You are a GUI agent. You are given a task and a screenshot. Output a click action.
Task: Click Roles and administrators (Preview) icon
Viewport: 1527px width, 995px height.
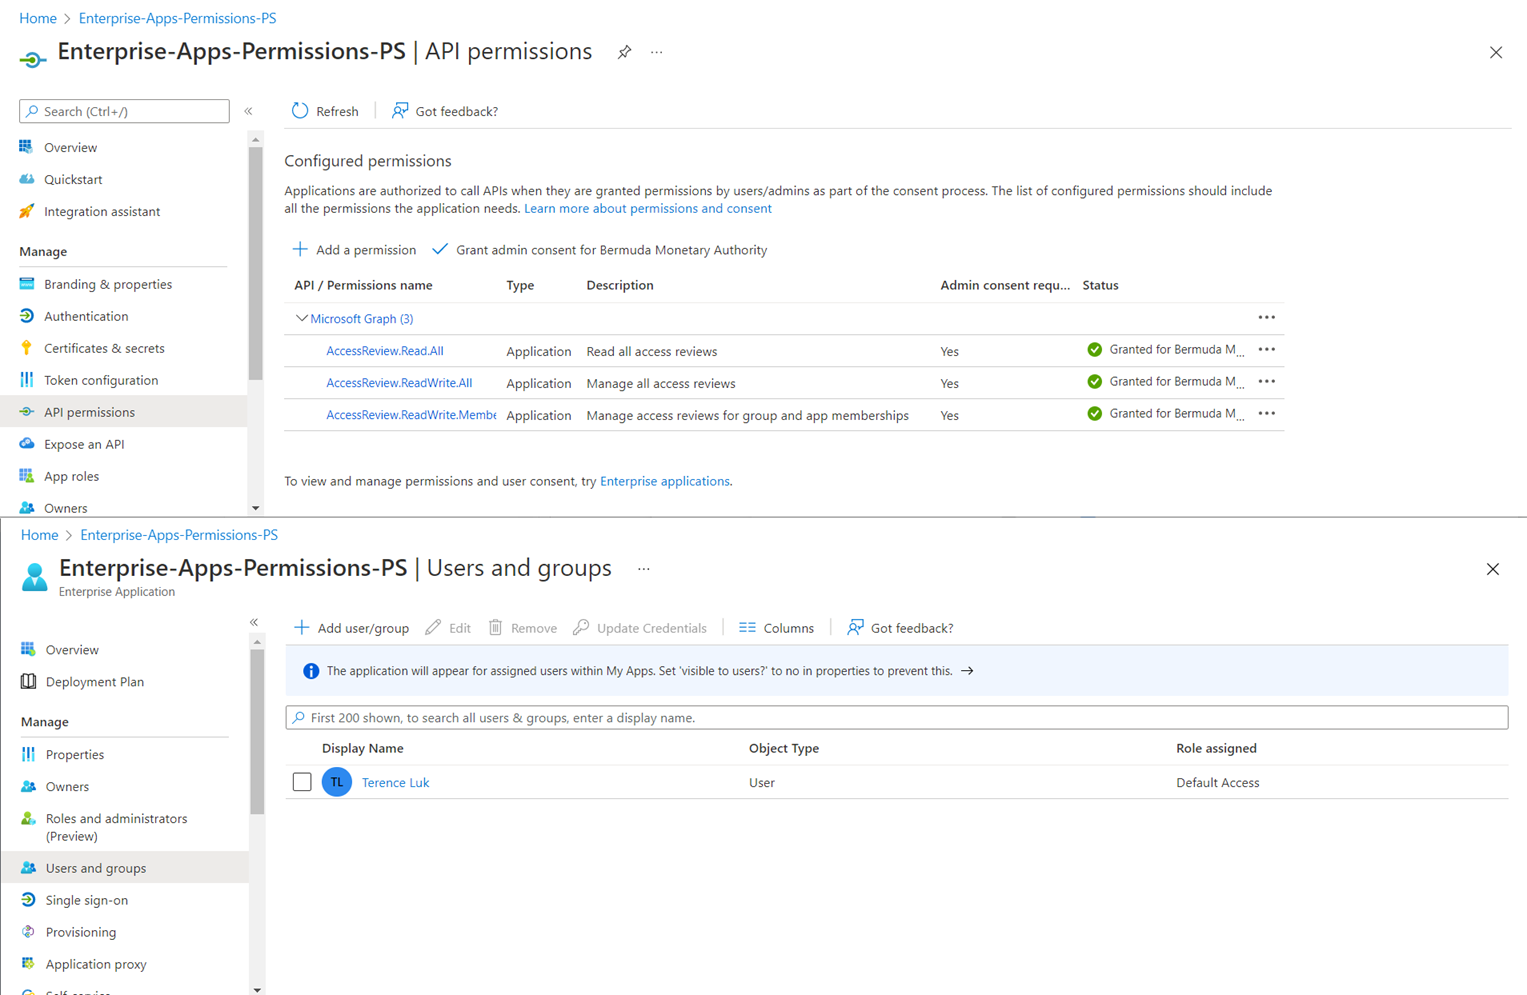pos(28,818)
